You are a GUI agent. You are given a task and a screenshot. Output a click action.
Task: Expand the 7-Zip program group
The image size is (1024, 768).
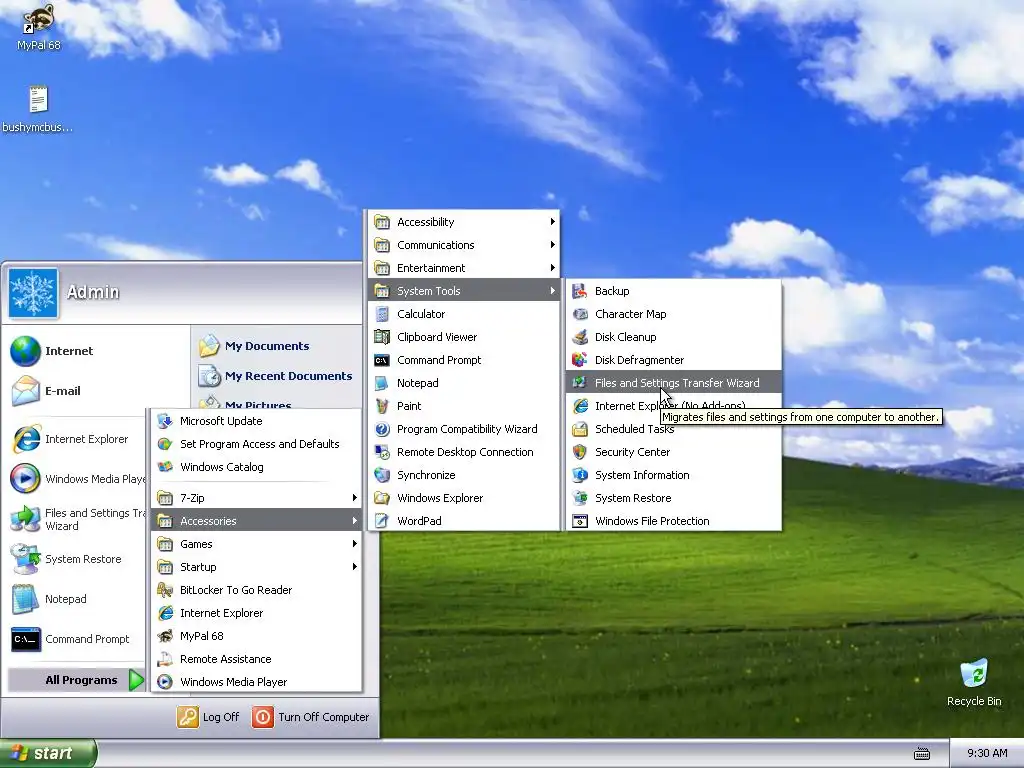(256, 498)
